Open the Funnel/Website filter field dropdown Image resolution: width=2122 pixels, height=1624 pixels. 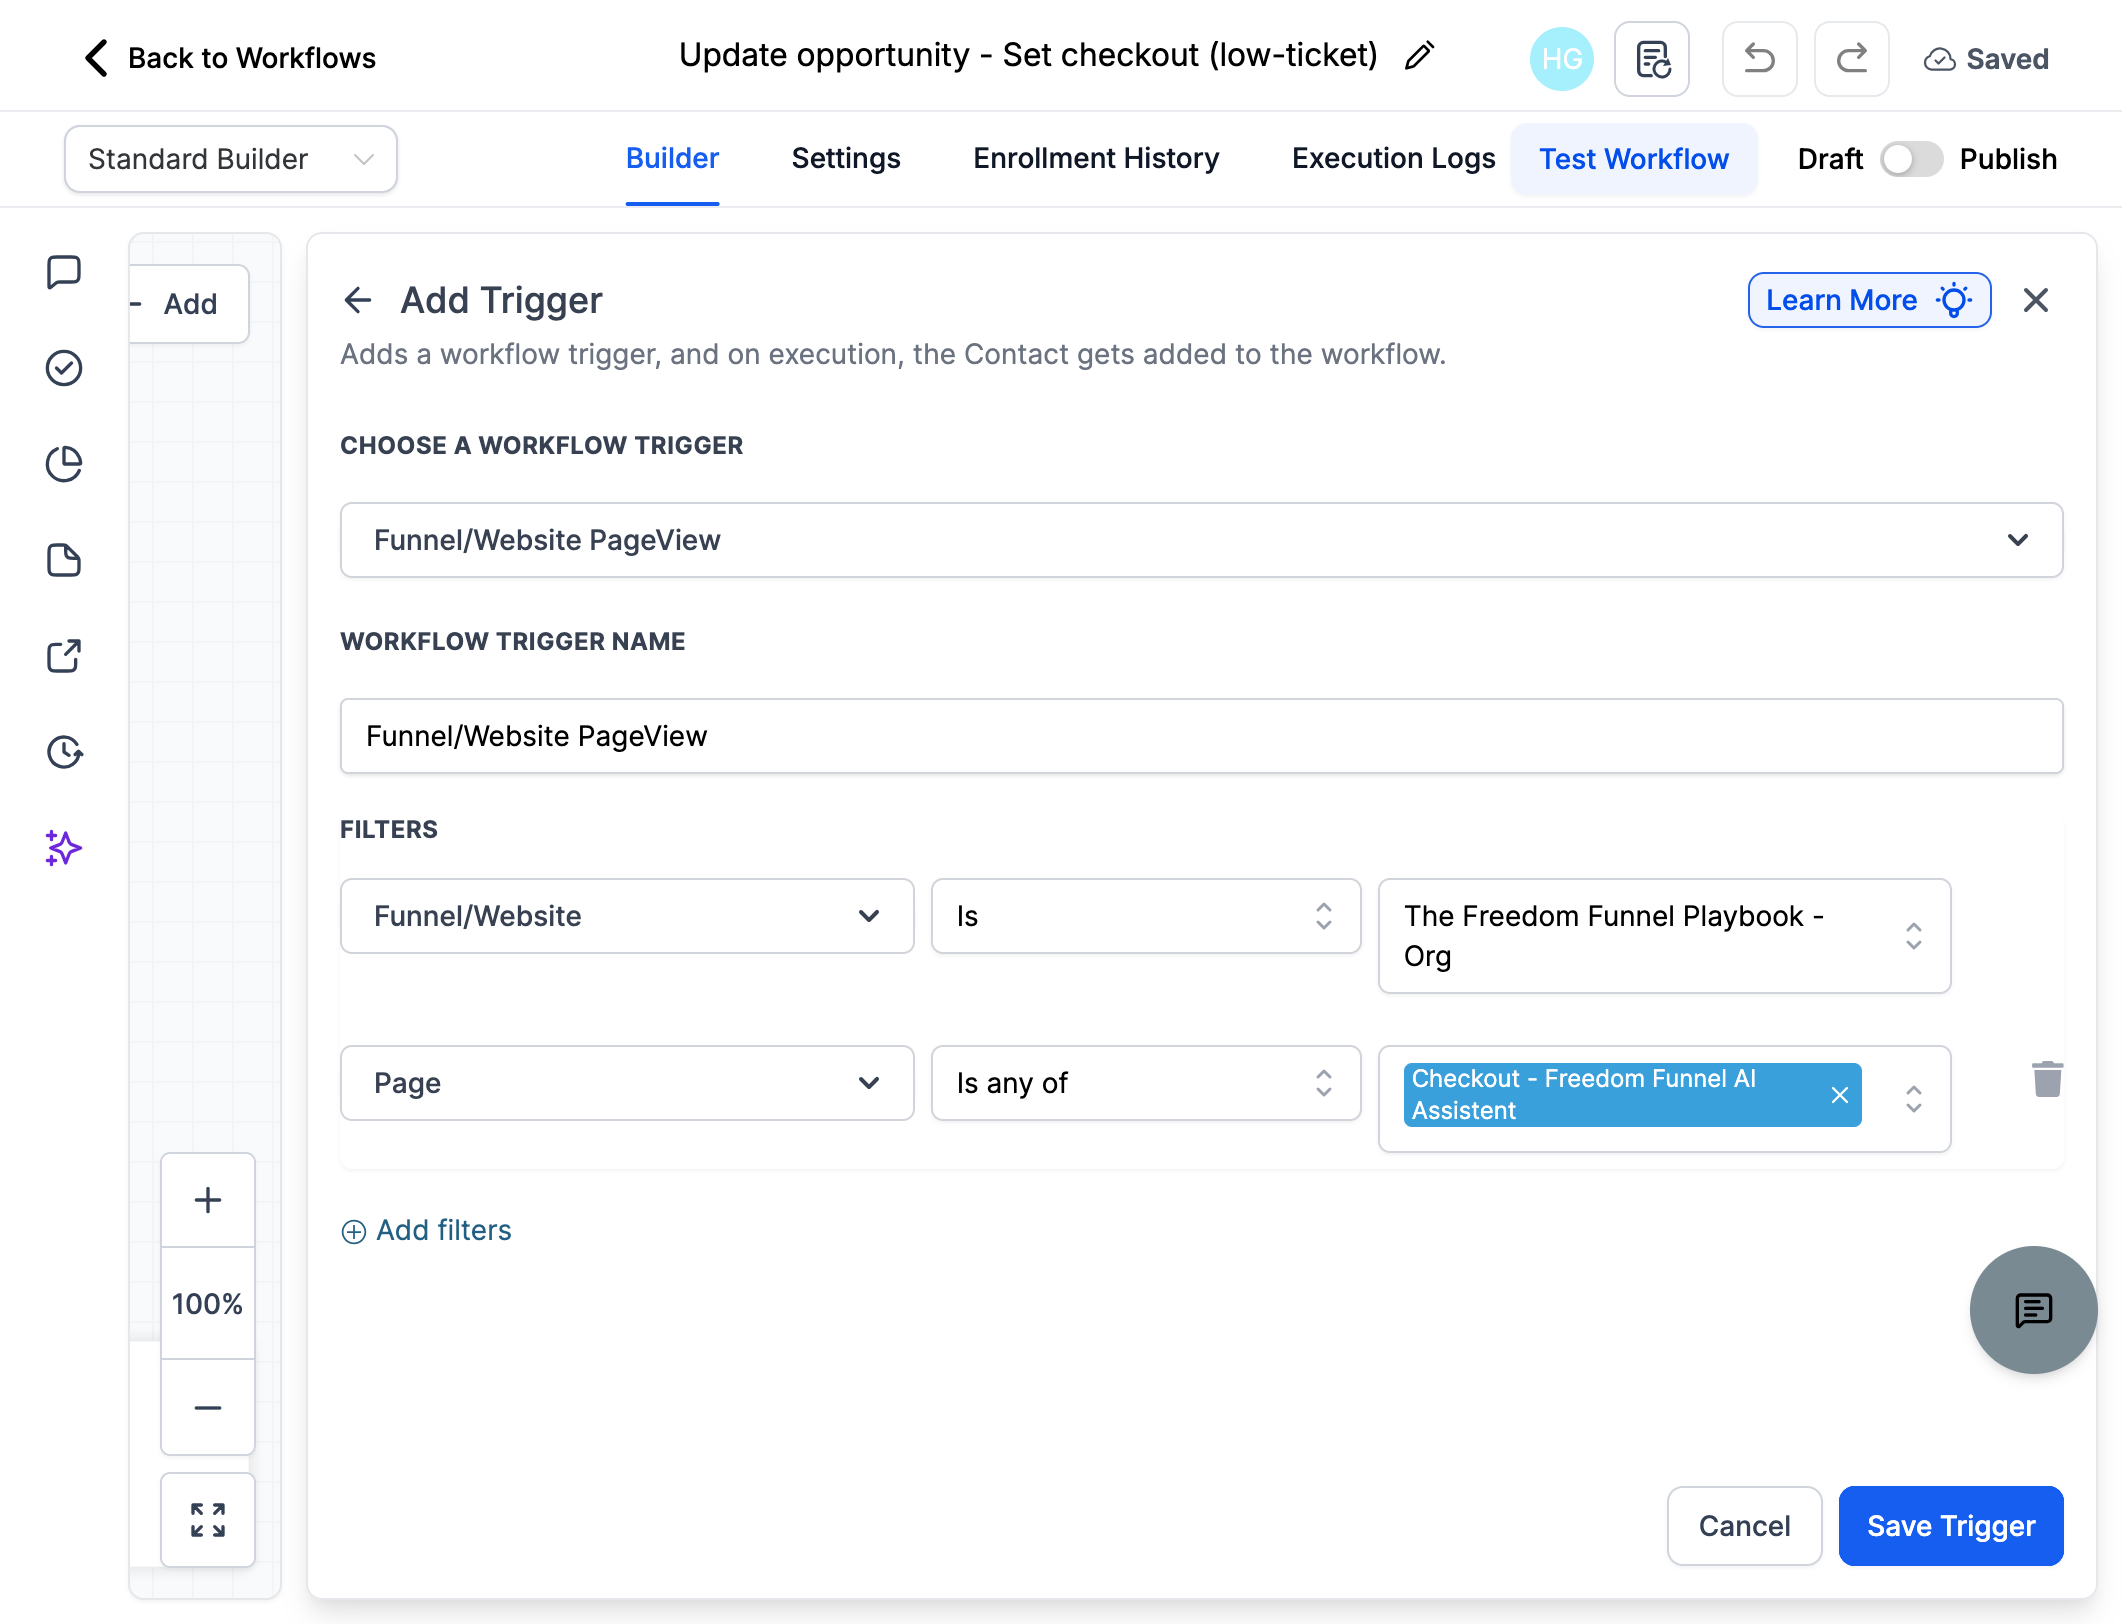(x=627, y=916)
